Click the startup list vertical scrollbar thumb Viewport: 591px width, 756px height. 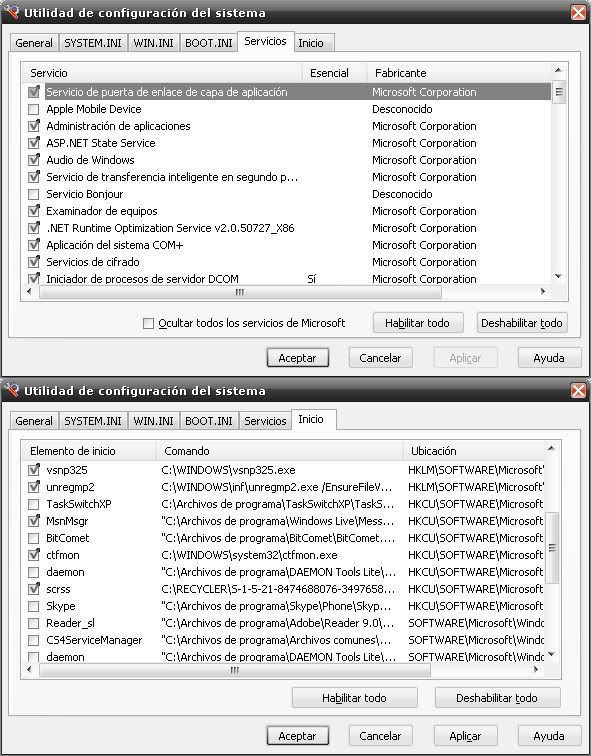tap(551, 548)
